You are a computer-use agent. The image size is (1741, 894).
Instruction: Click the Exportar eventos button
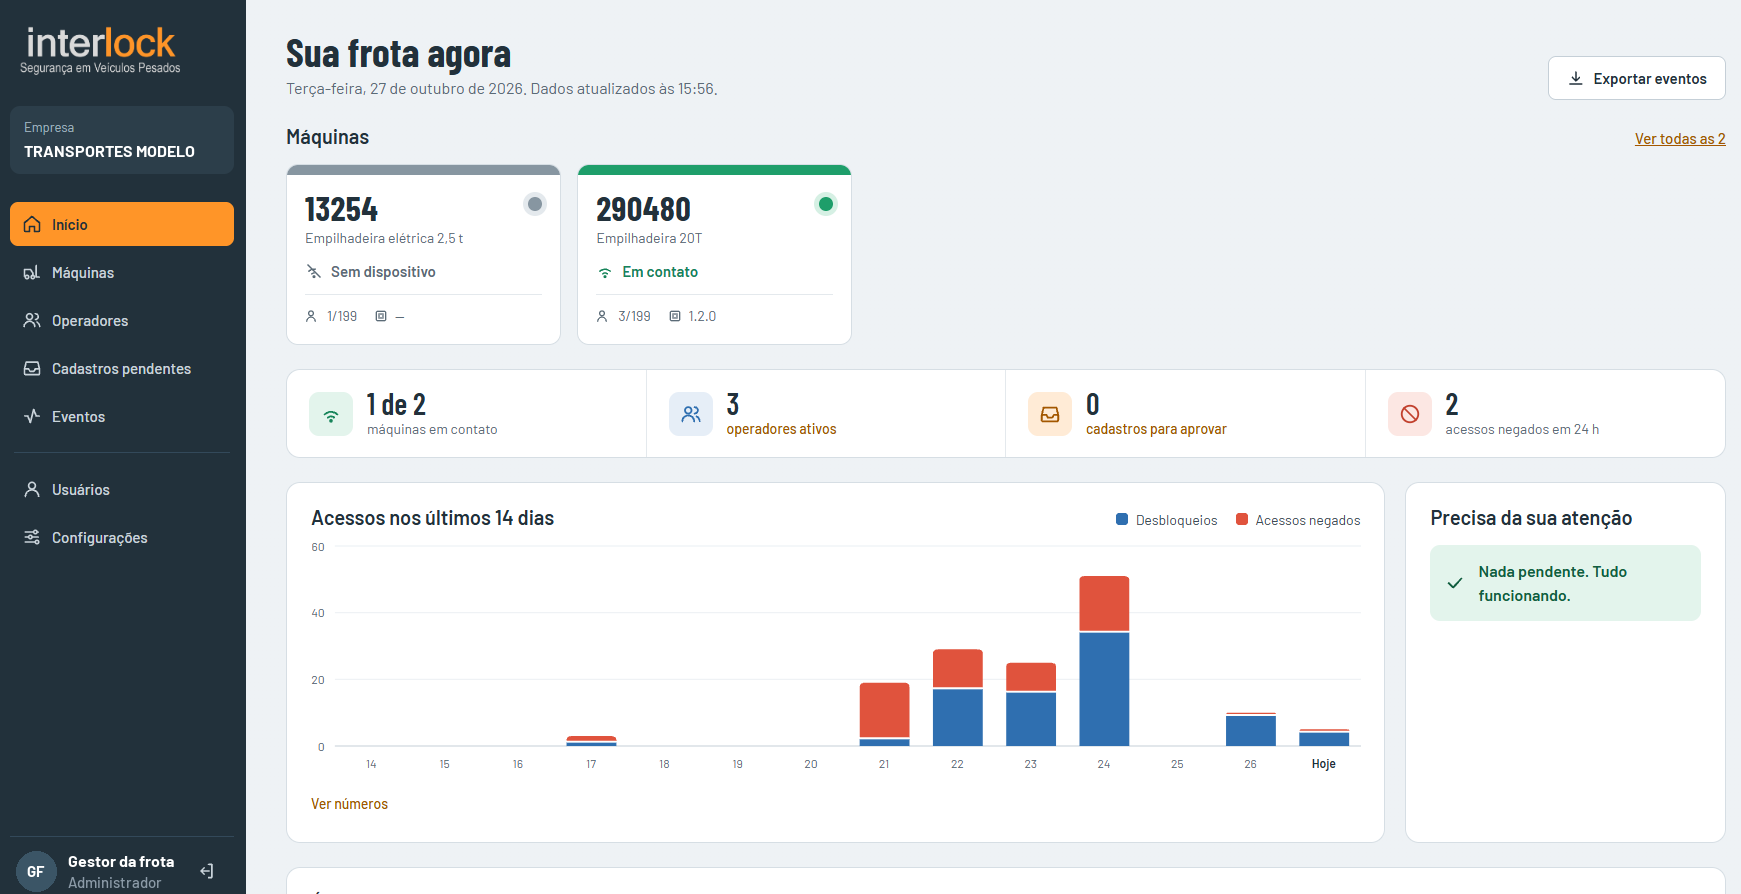(1636, 78)
